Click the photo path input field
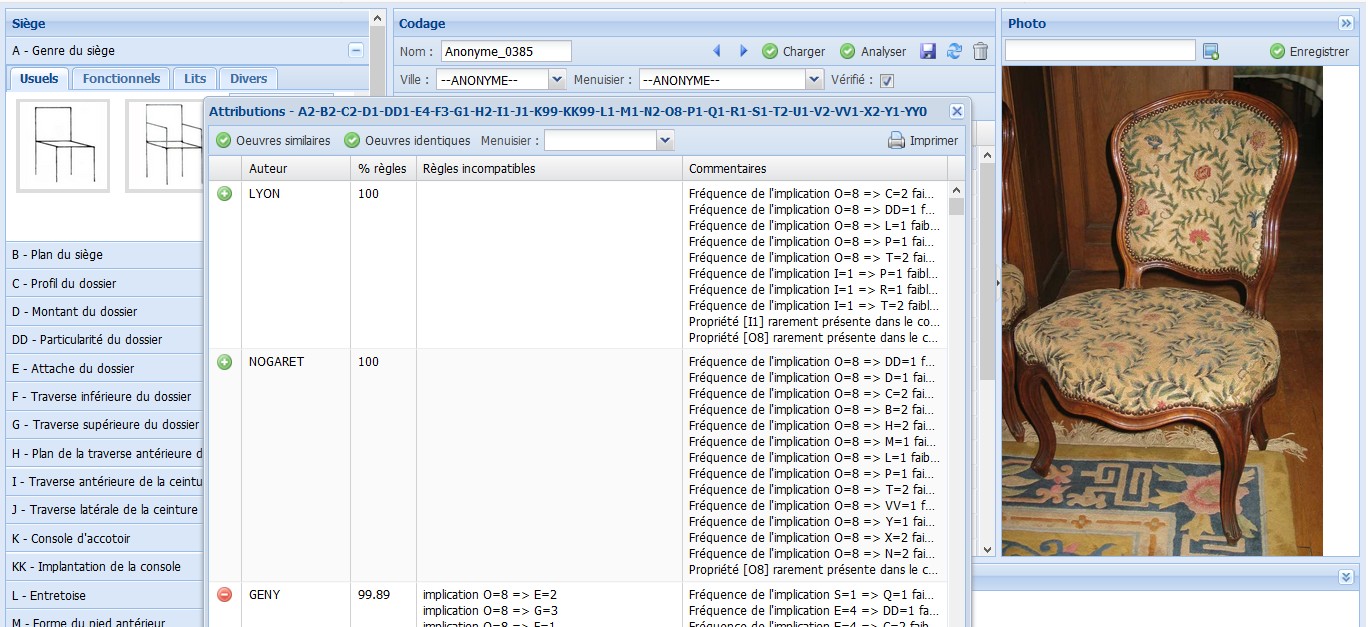 point(1100,51)
